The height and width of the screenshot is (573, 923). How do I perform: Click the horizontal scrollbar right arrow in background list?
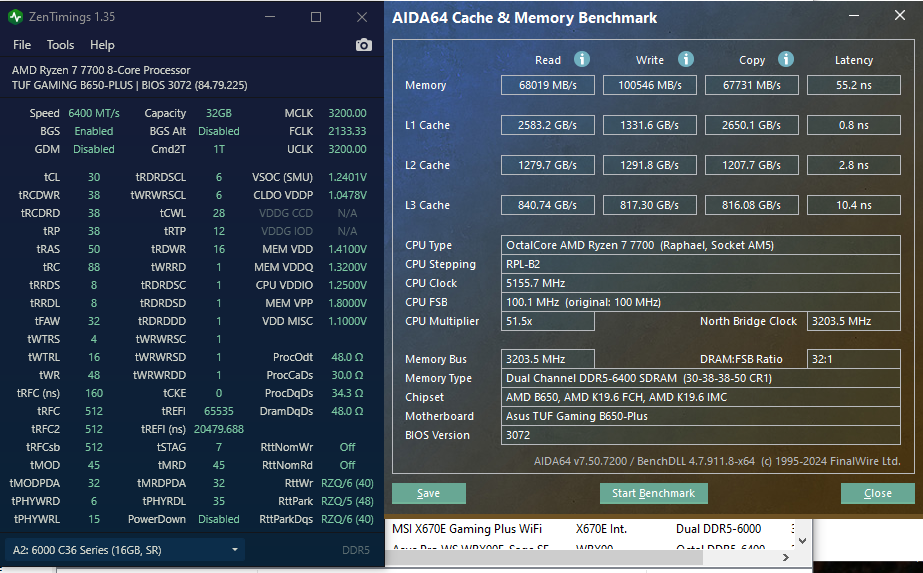coord(785,557)
